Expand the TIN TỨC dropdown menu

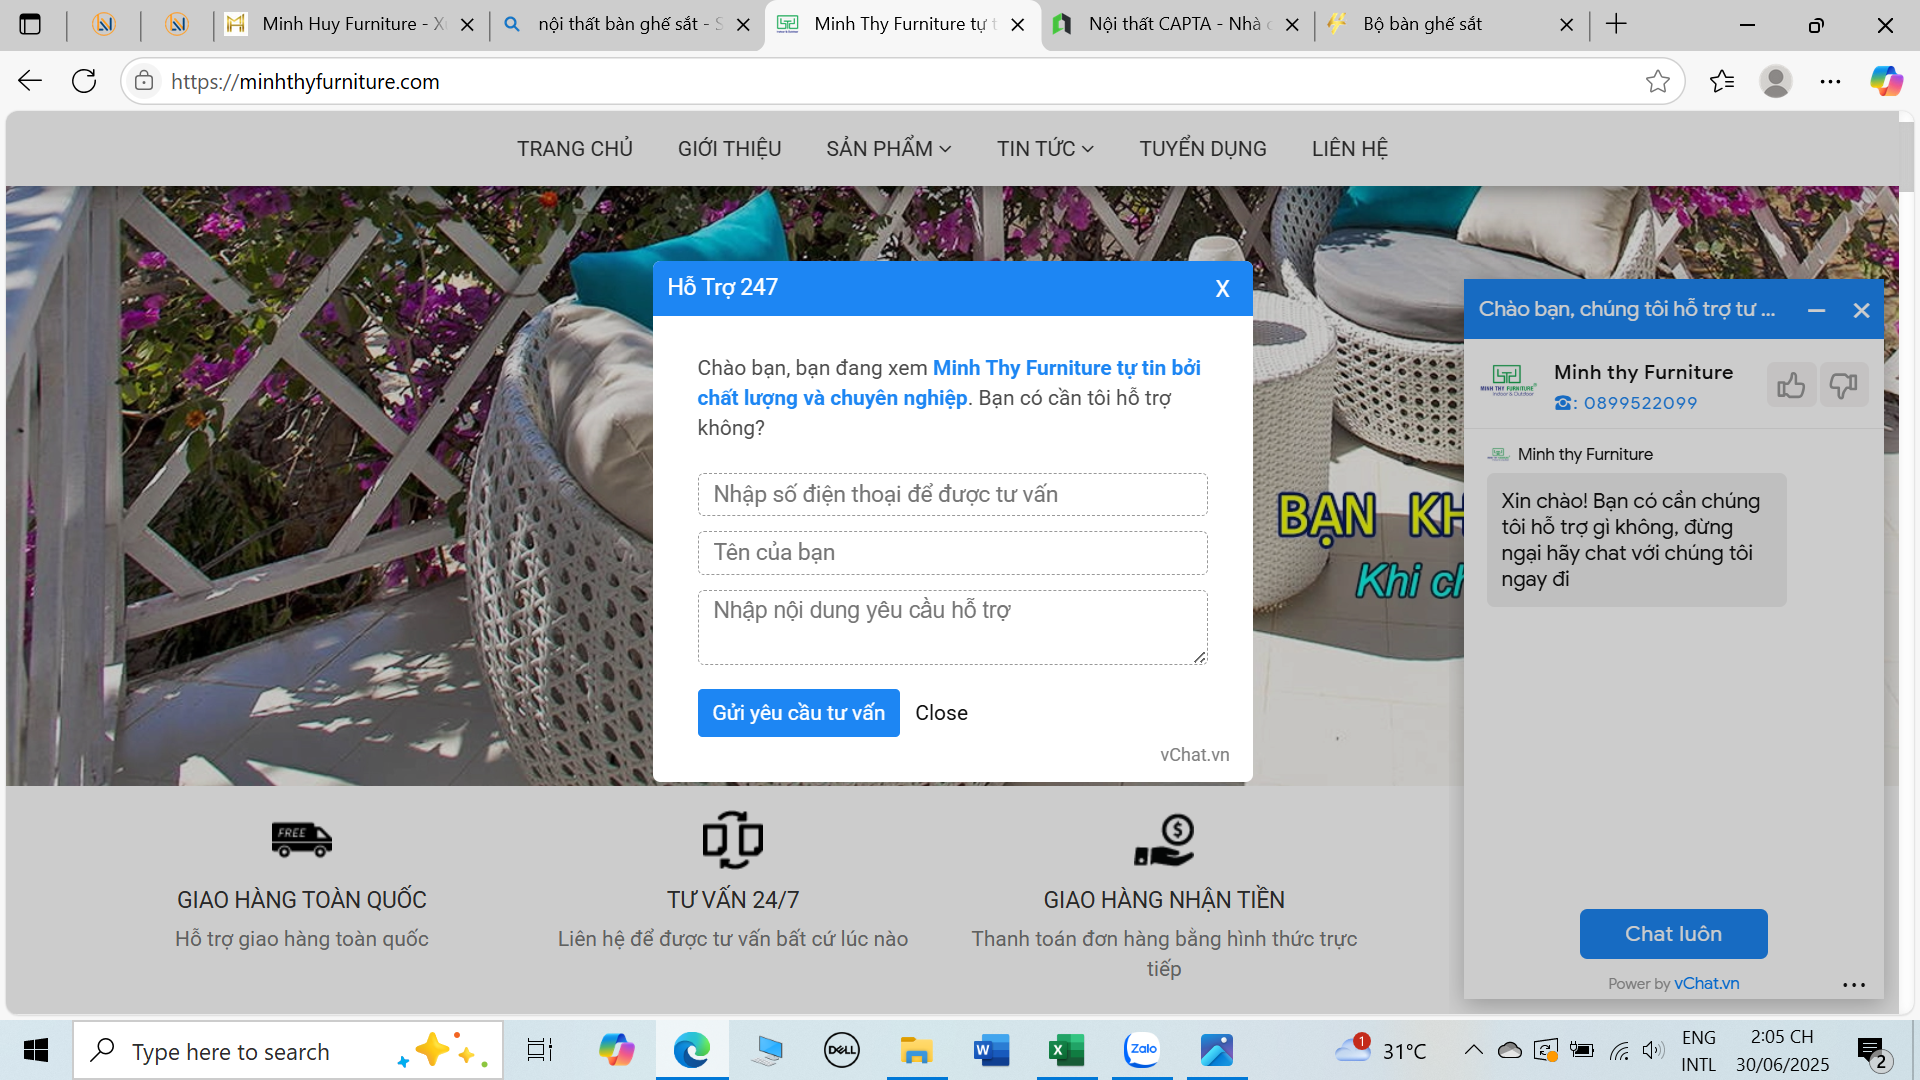1045,149
